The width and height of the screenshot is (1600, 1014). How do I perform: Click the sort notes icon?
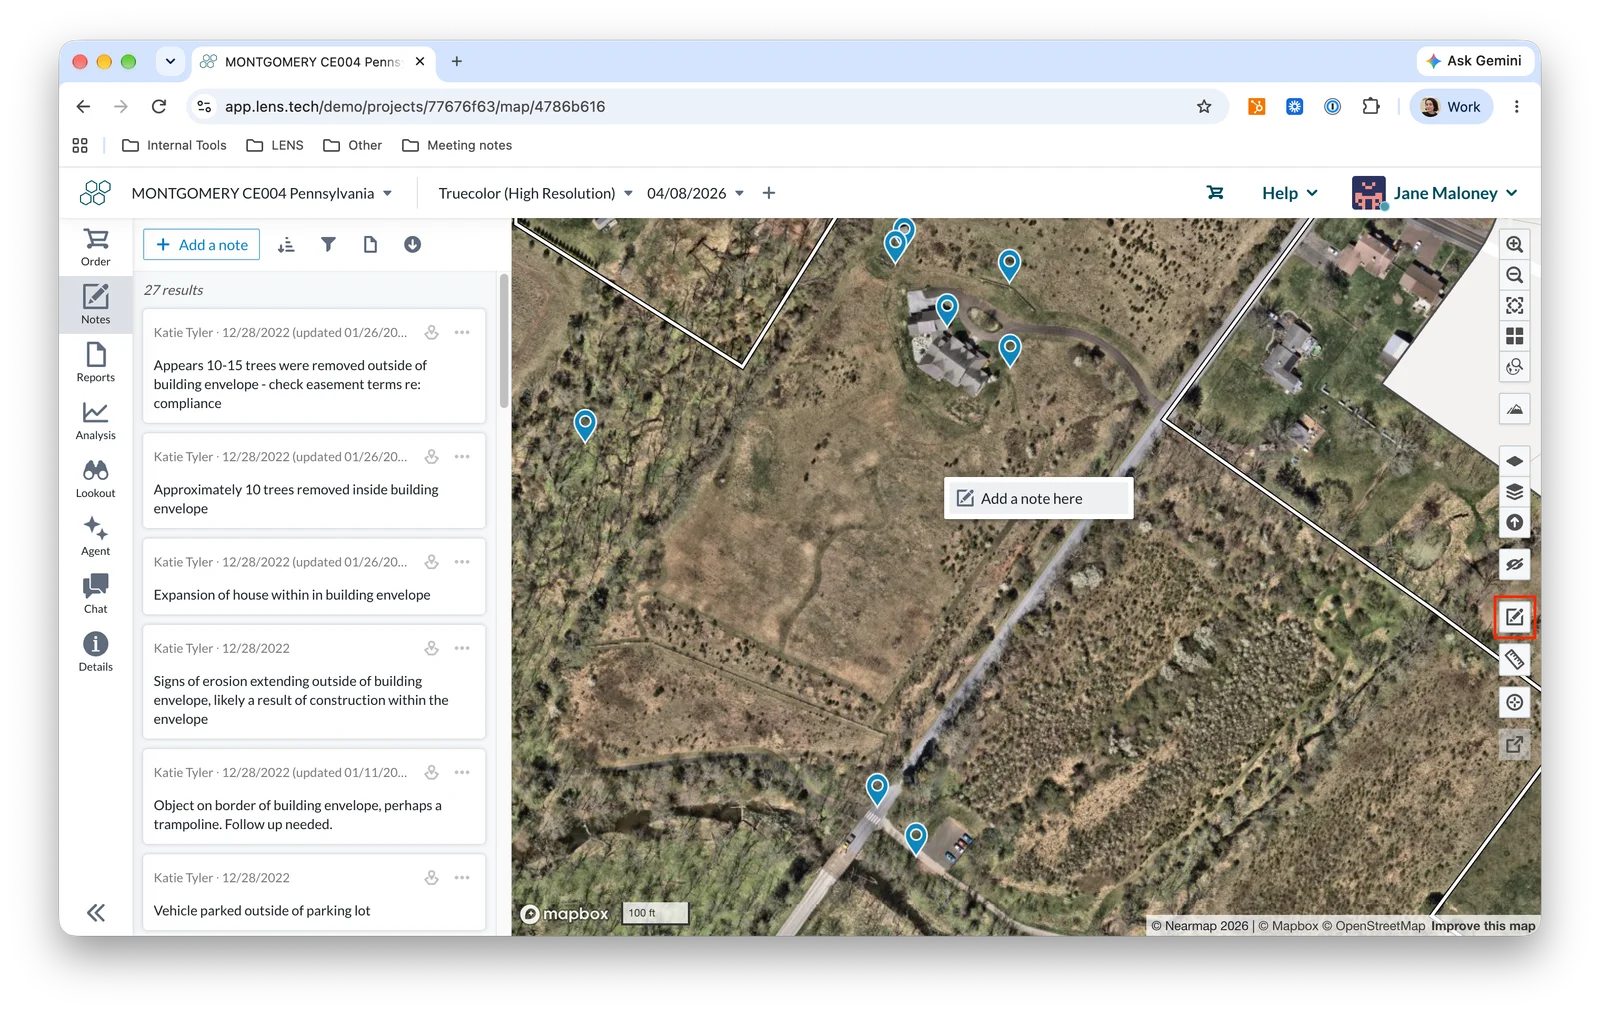[286, 245]
